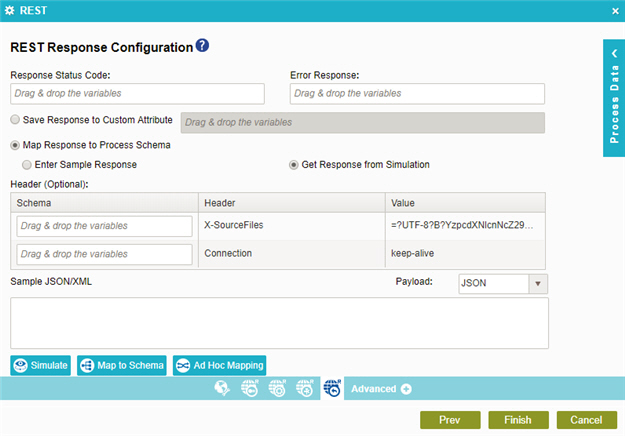Open the REST response step with return arrow icon

pyautogui.click(x=332, y=388)
